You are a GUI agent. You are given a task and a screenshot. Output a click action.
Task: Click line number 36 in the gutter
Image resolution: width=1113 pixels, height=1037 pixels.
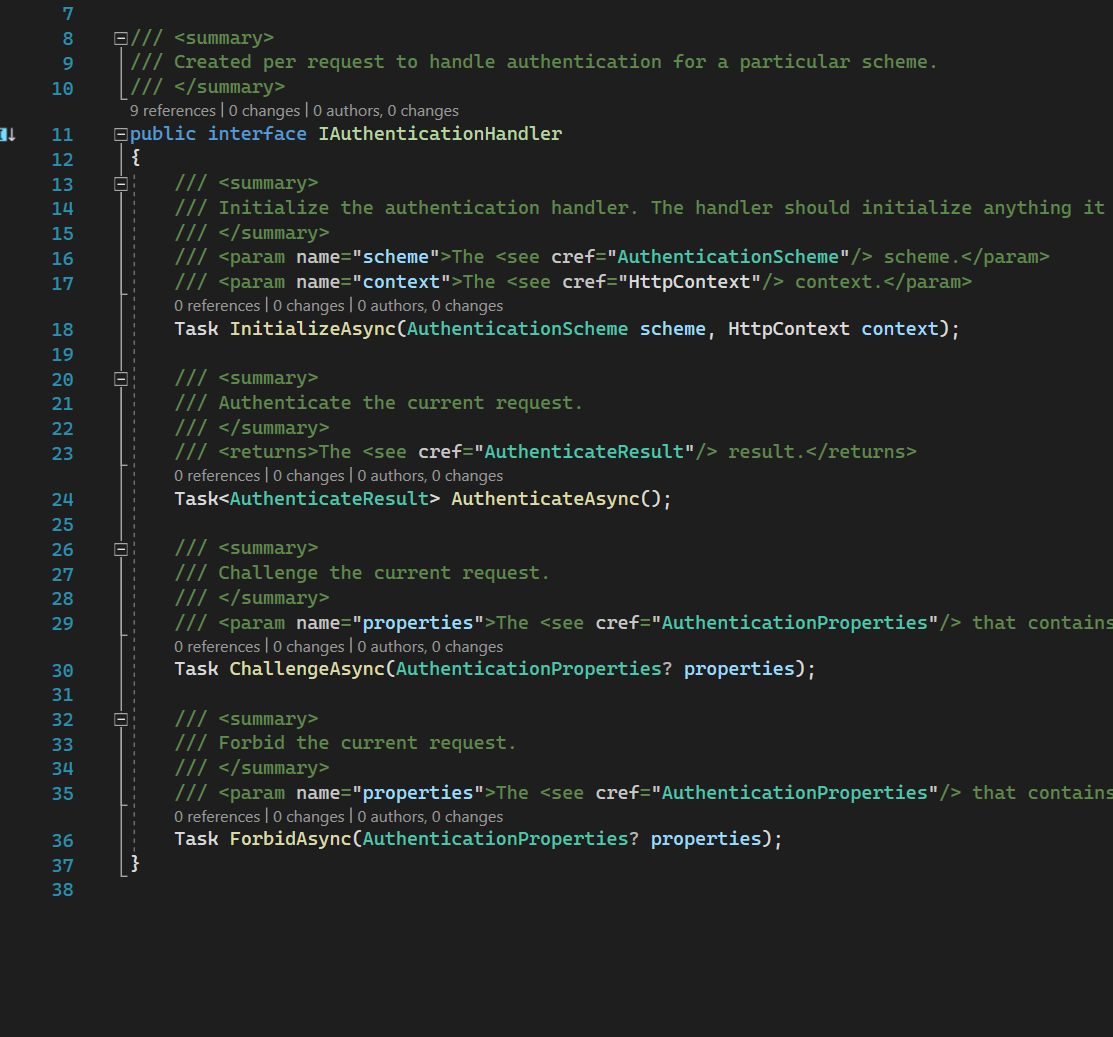(x=62, y=841)
